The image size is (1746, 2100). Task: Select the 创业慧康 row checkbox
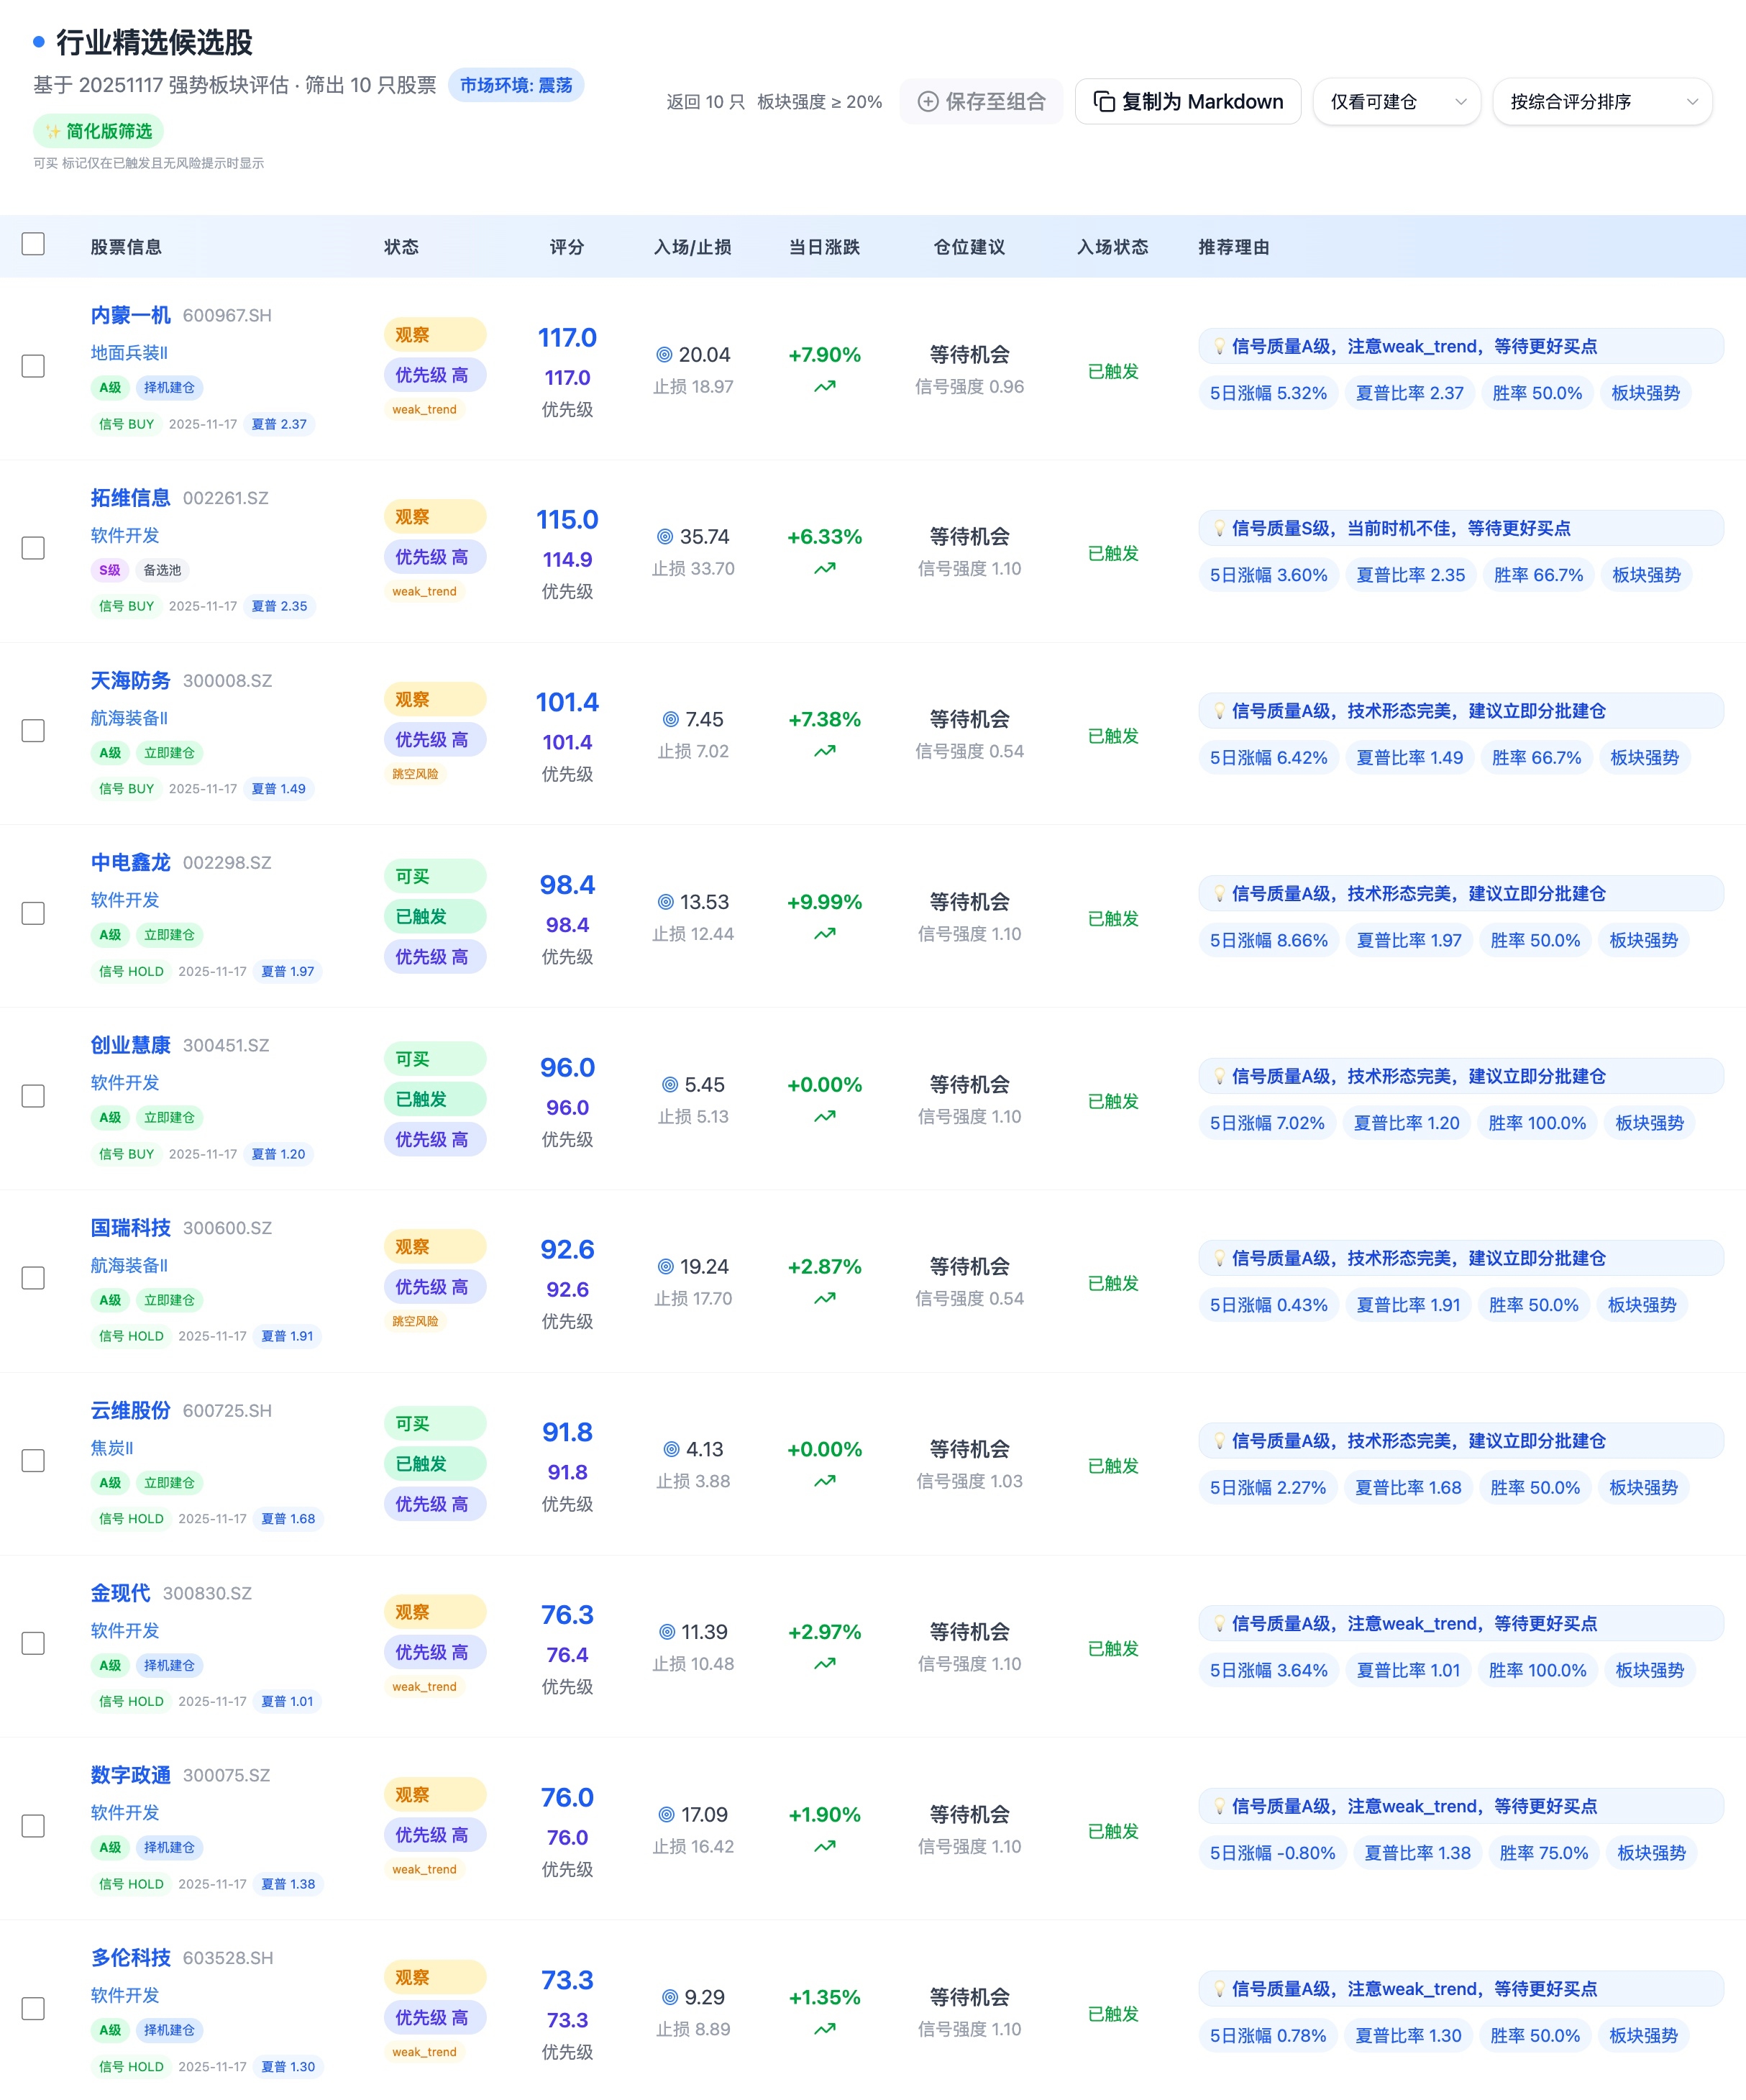click(33, 1096)
